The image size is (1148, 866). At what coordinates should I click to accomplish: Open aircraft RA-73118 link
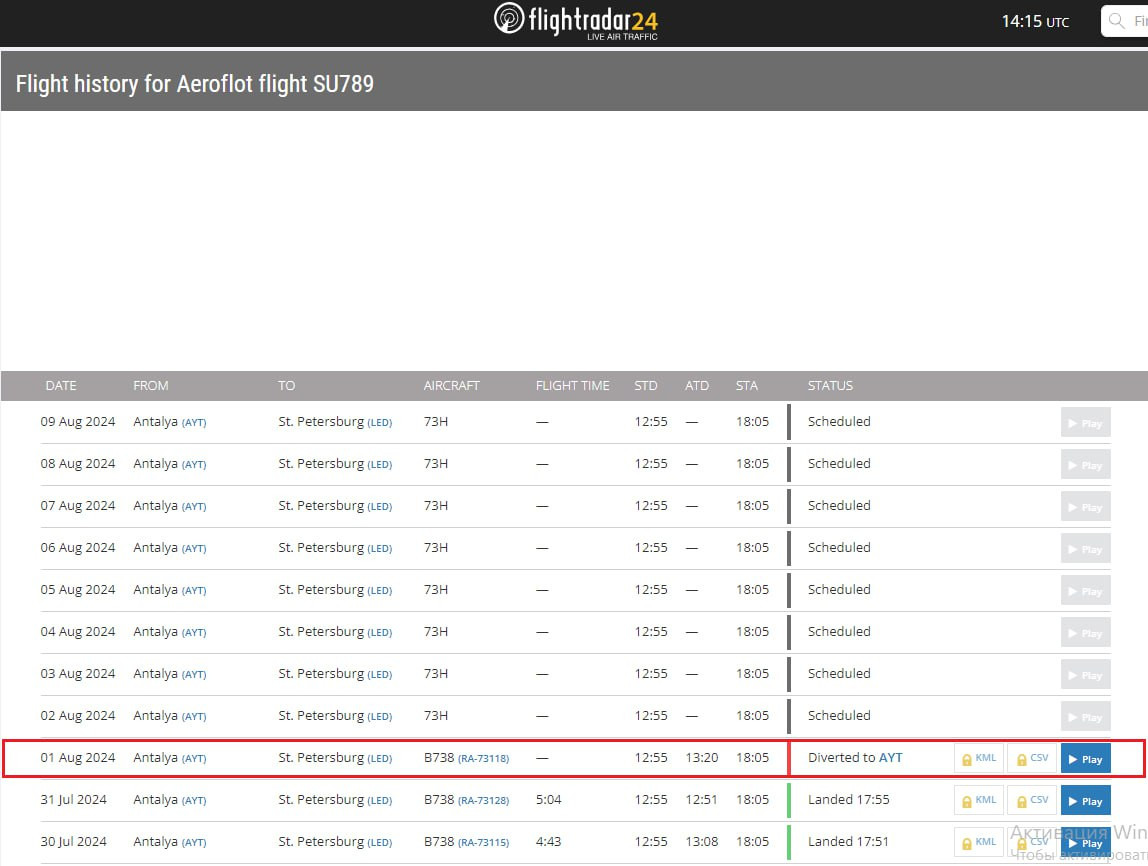coord(483,758)
